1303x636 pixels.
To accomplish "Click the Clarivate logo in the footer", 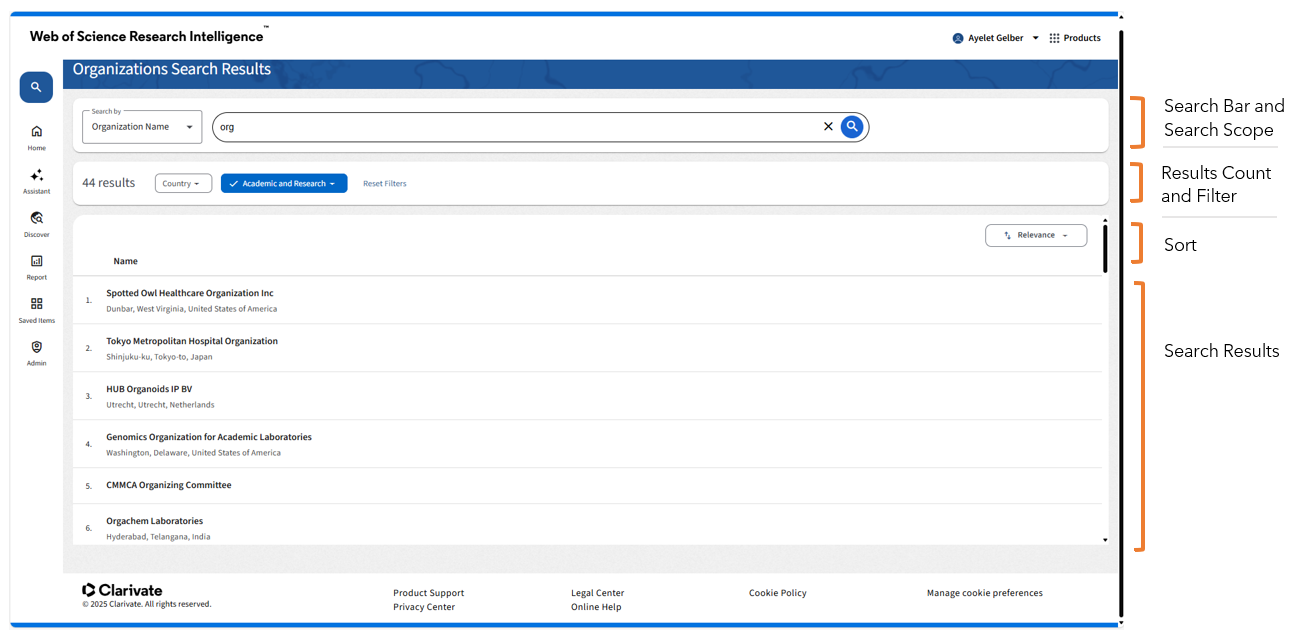I will [x=122, y=590].
